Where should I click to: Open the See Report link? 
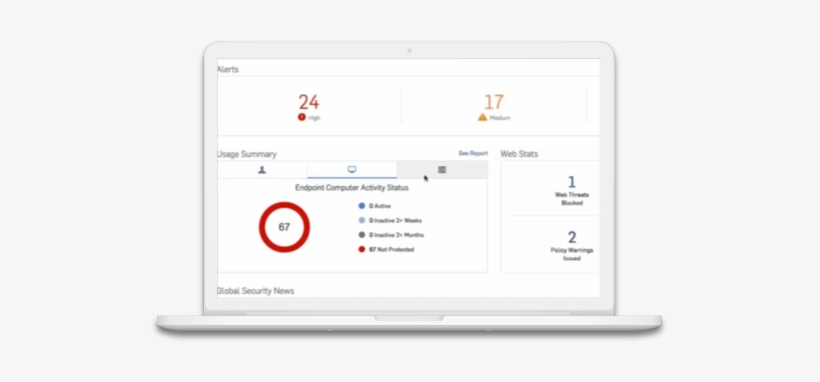[473, 153]
